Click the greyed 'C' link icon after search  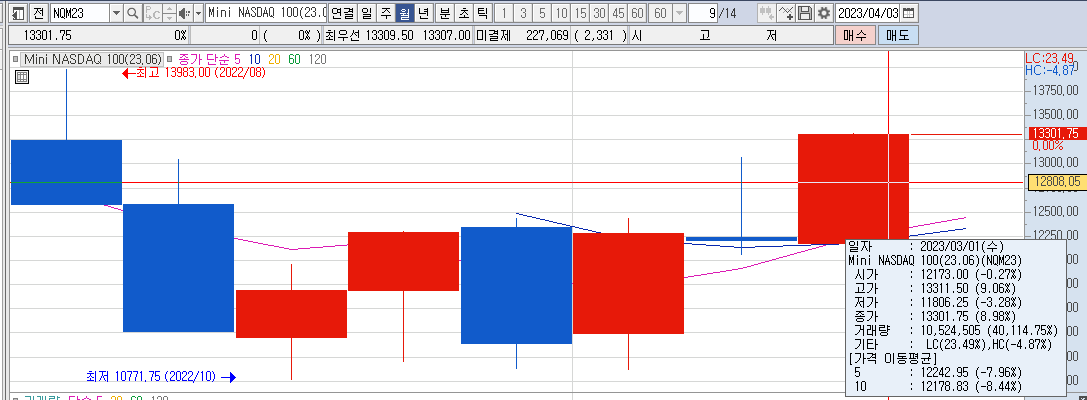(153, 13)
